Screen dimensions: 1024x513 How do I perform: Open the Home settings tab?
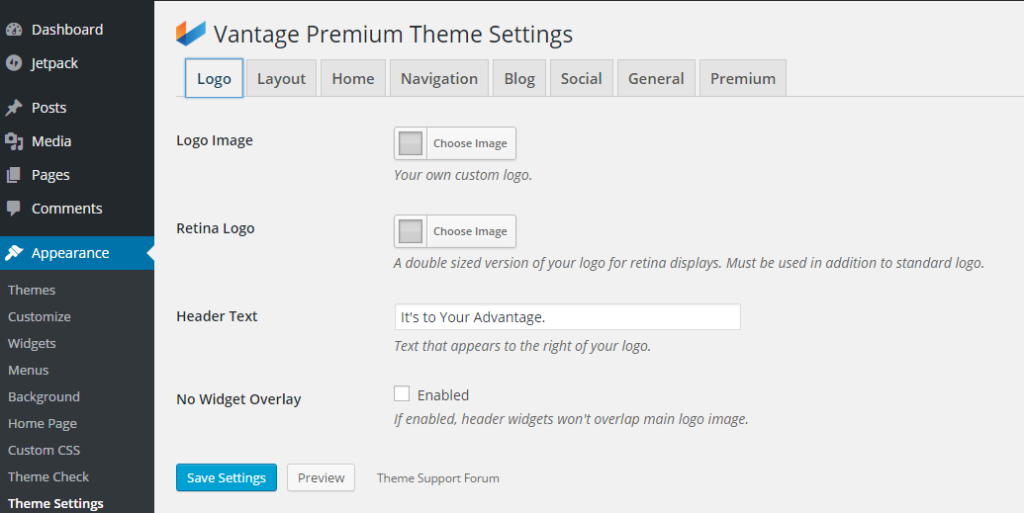[353, 78]
